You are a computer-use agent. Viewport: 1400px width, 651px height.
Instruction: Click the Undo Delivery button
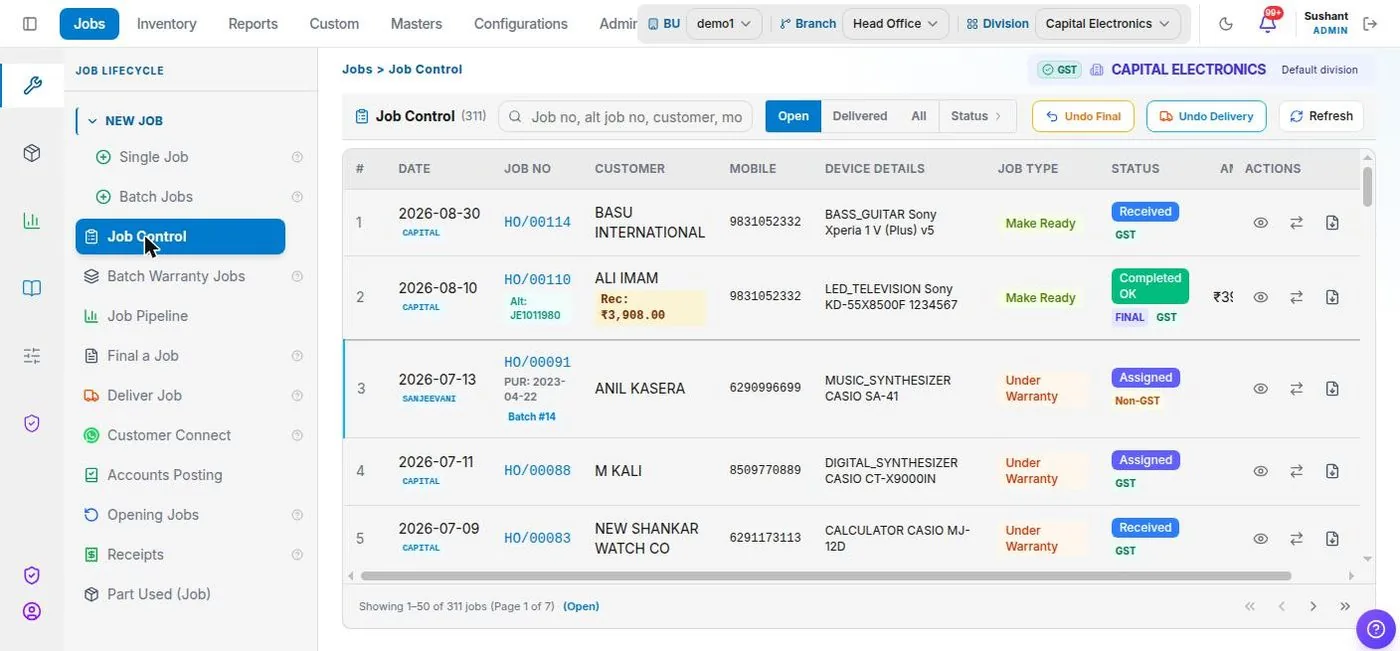(x=1206, y=116)
